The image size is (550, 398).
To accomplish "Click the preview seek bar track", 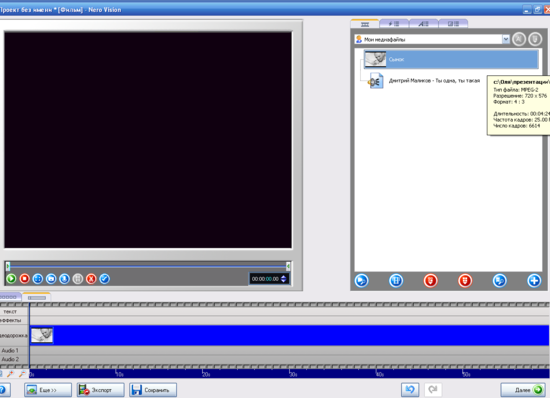I will [148, 267].
